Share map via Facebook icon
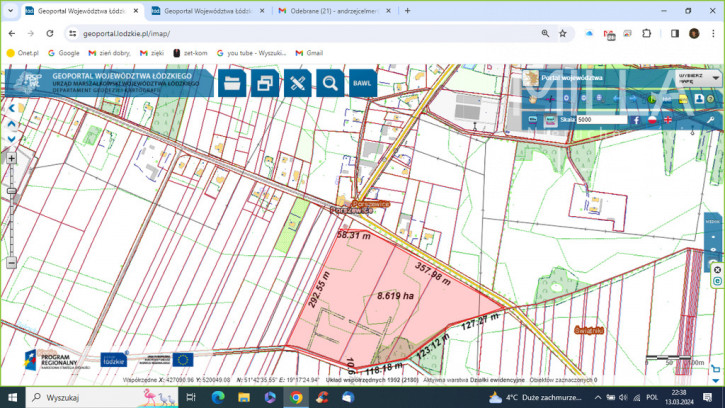 tap(636, 120)
